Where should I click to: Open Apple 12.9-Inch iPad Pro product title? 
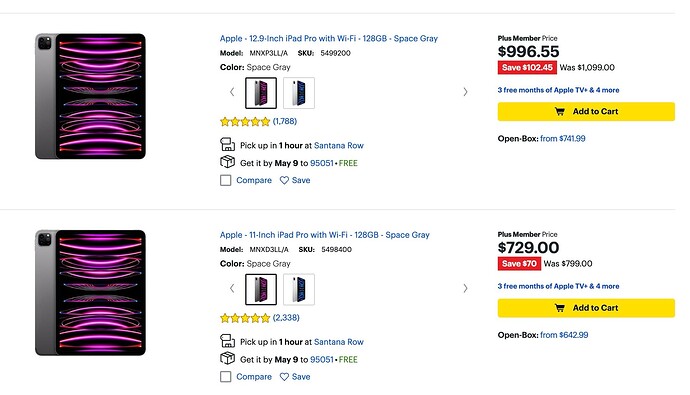point(329,39)
